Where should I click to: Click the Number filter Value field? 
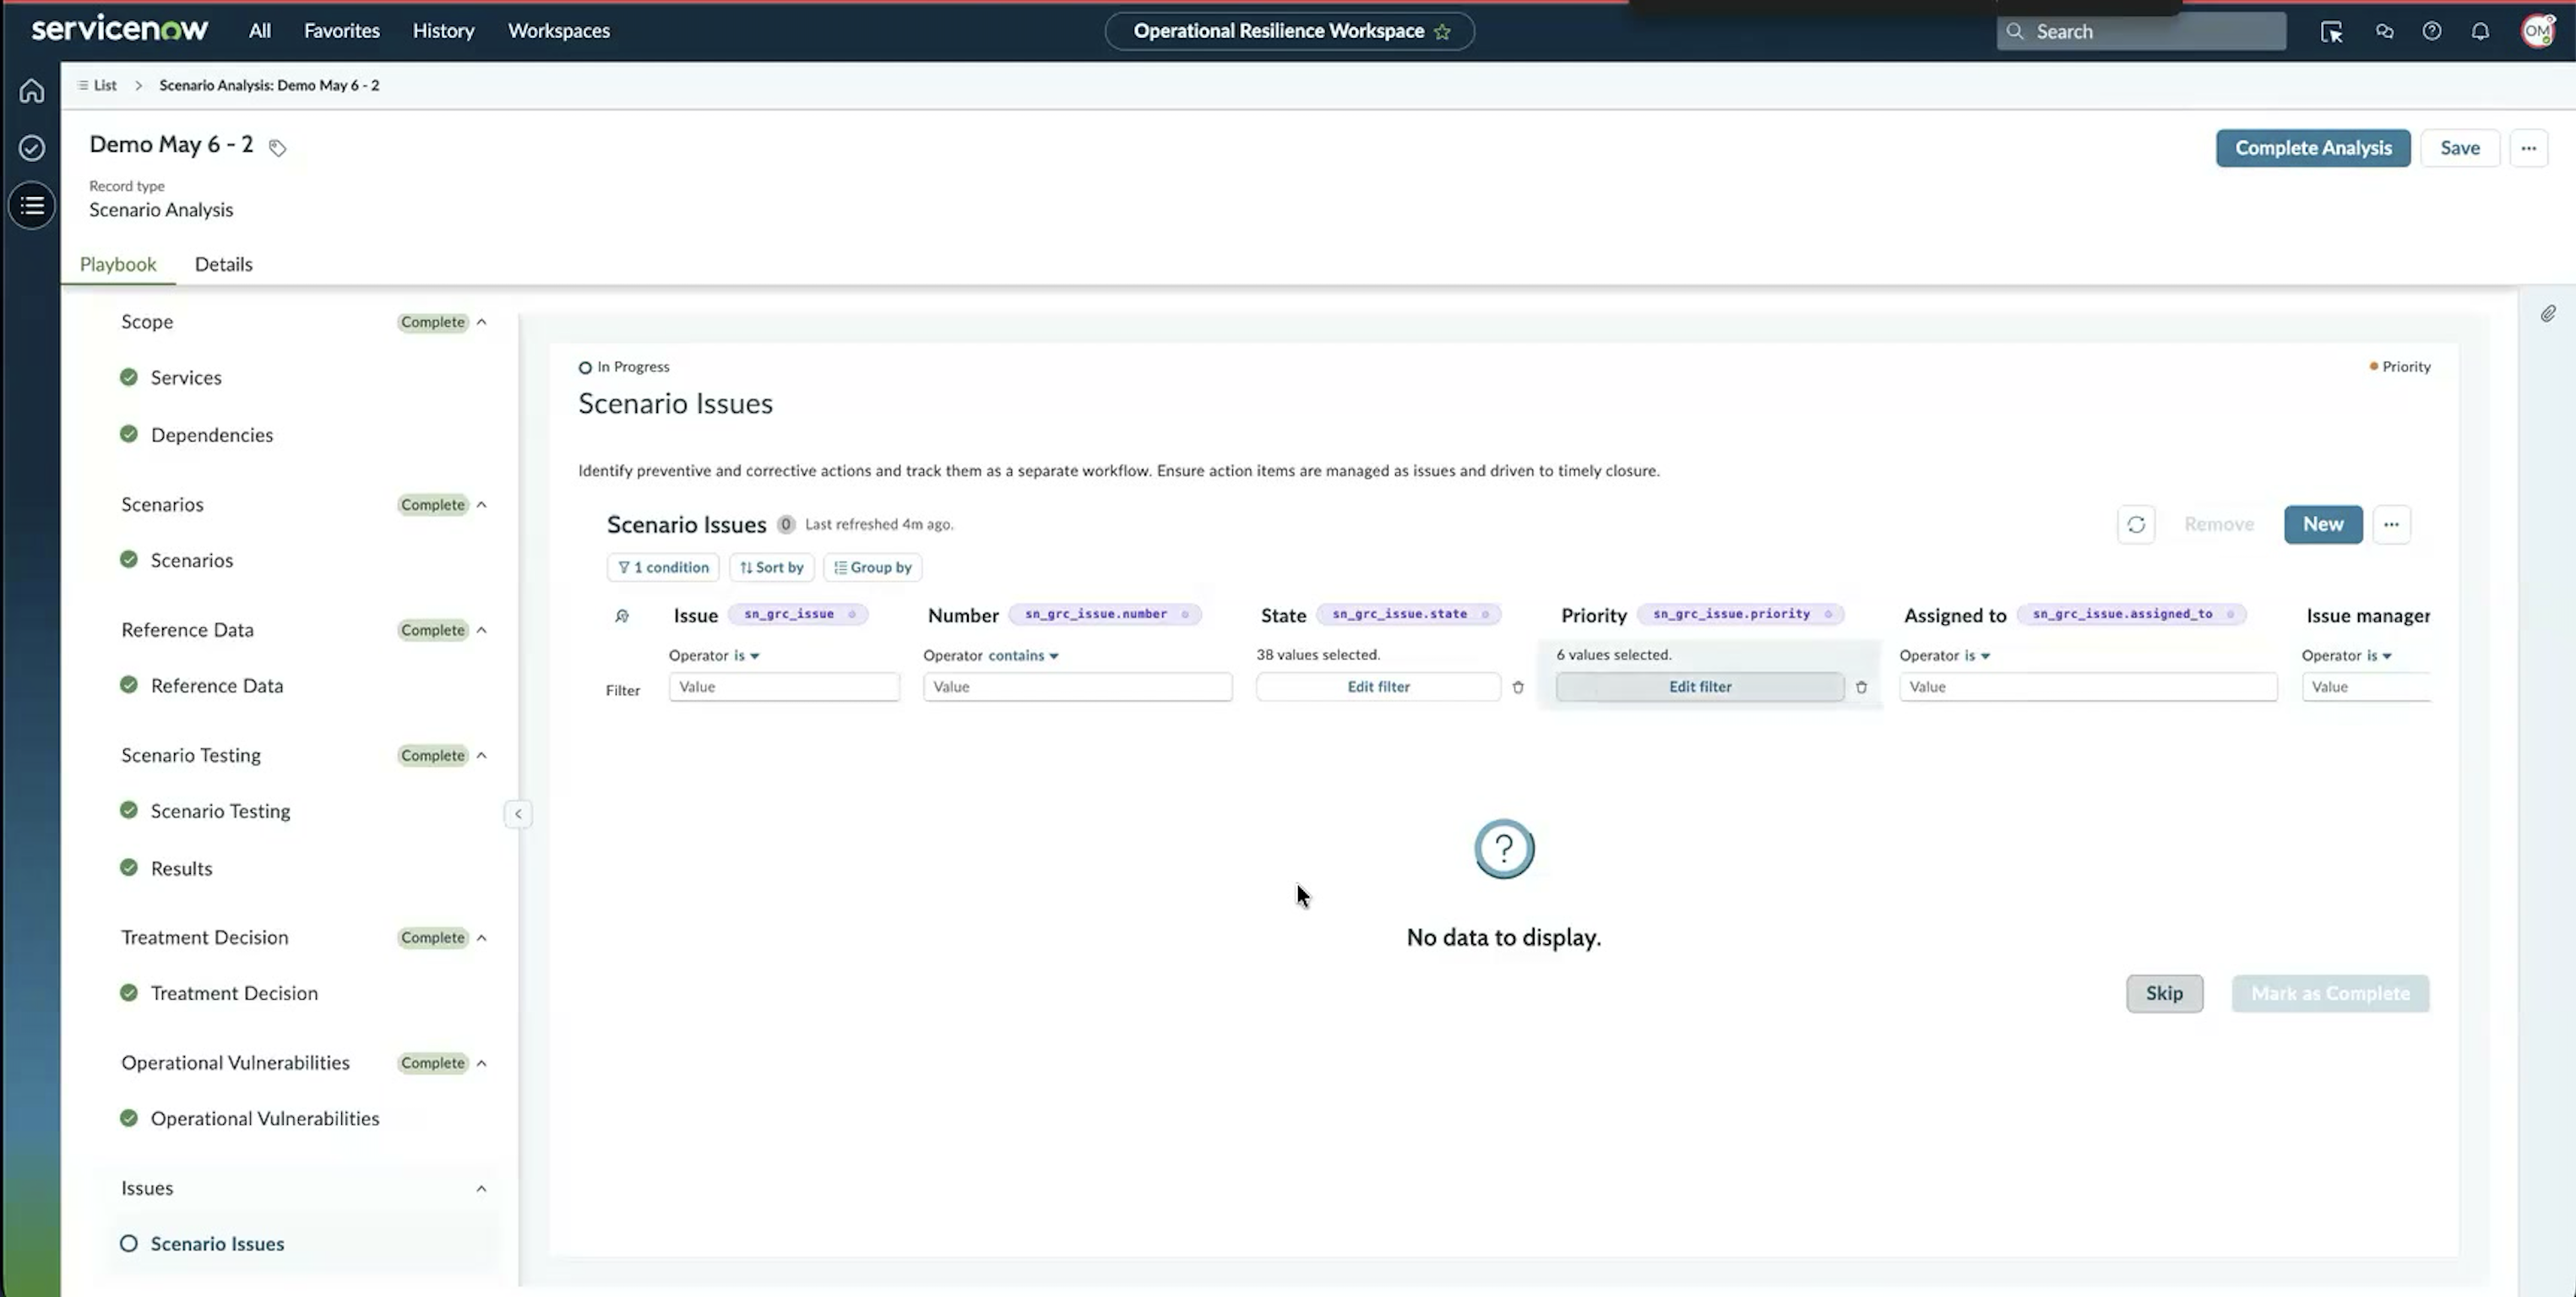point(1077,687)
